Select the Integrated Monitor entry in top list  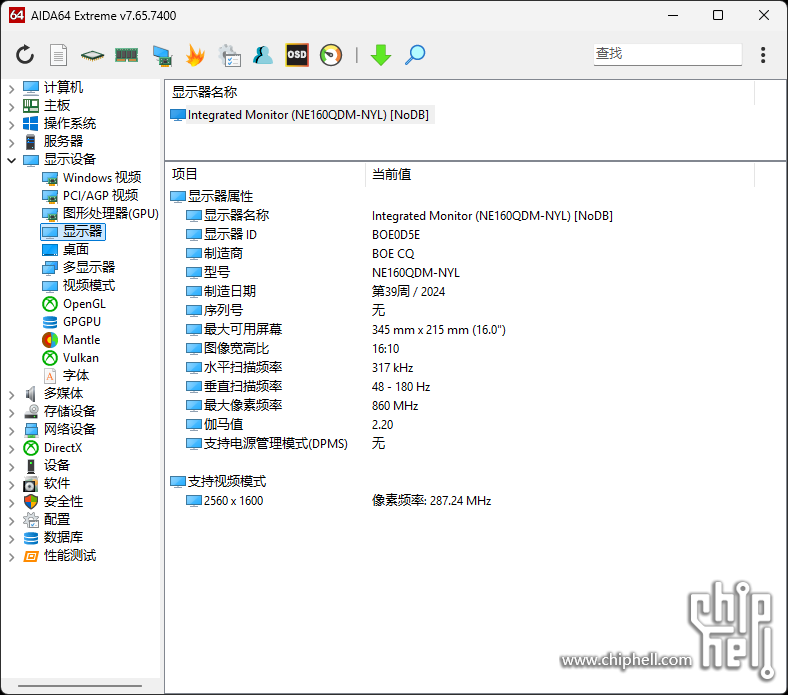[x=302, y=115]
